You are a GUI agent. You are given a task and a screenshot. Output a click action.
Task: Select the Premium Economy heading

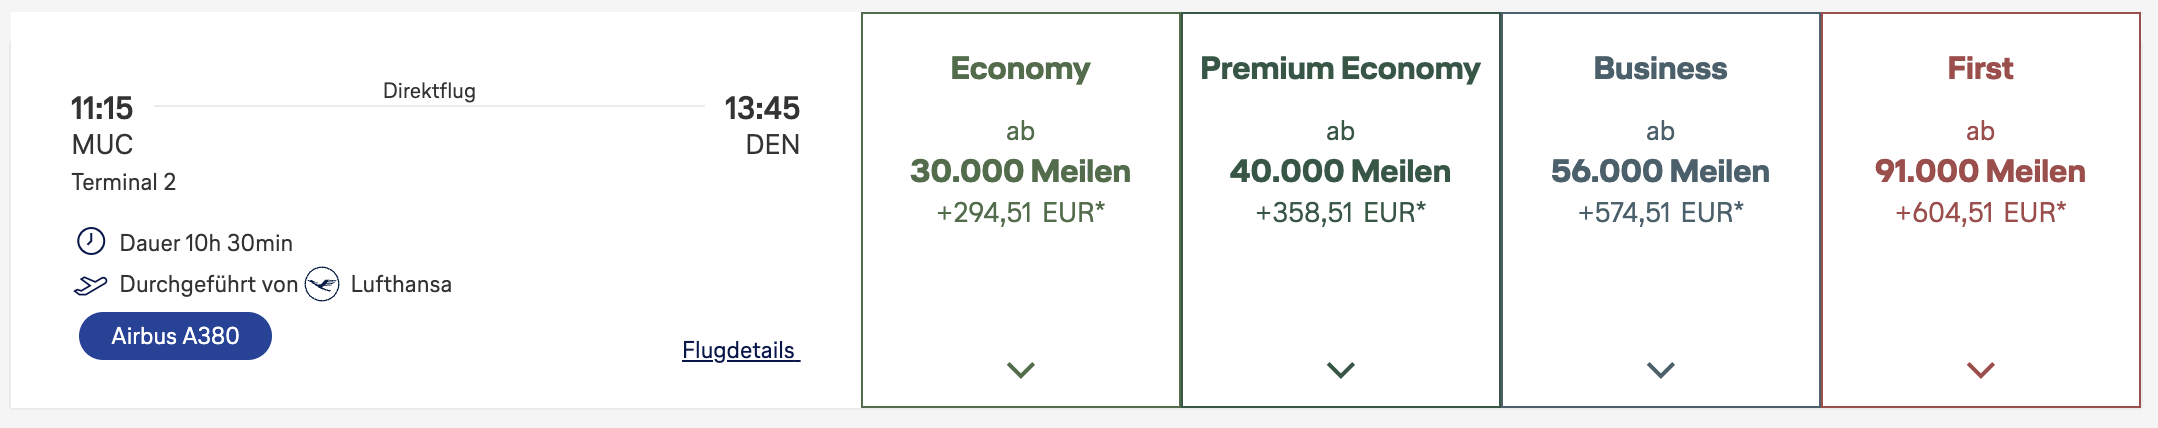1340,69
